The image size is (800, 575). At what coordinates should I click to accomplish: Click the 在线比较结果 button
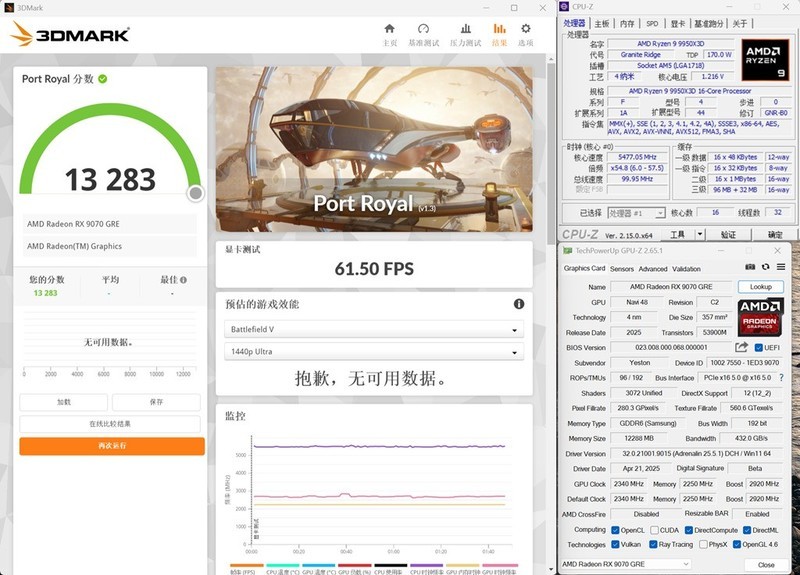tap(110, 424)
